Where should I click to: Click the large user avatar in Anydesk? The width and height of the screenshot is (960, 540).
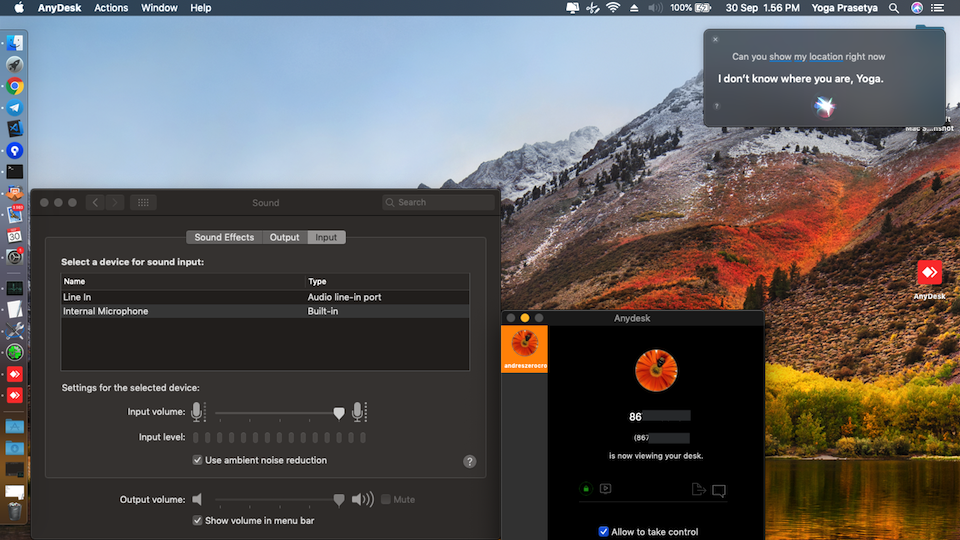coord(656,370)
